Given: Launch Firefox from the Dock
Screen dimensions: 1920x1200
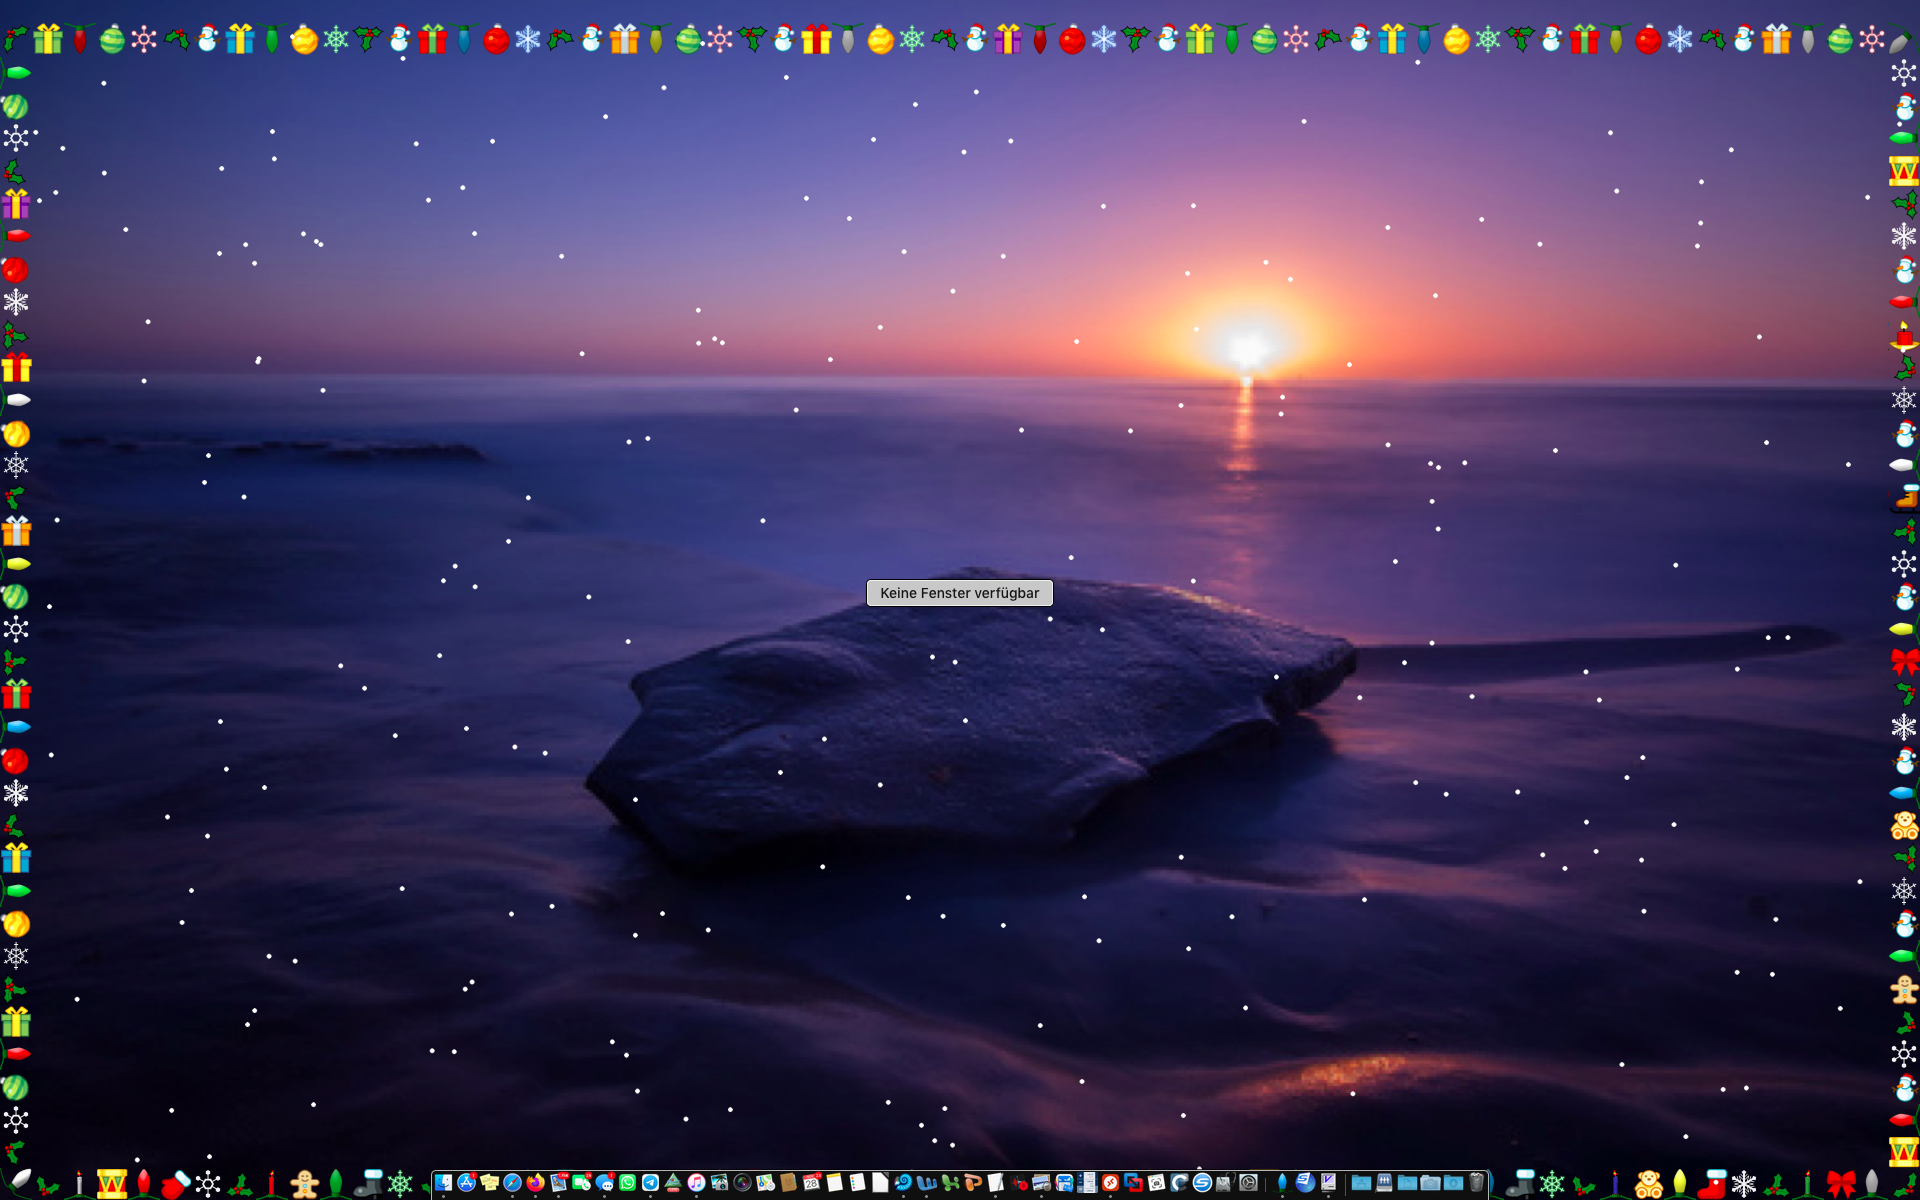Looking at the screenshot, I should click(x=535, y=1182).
